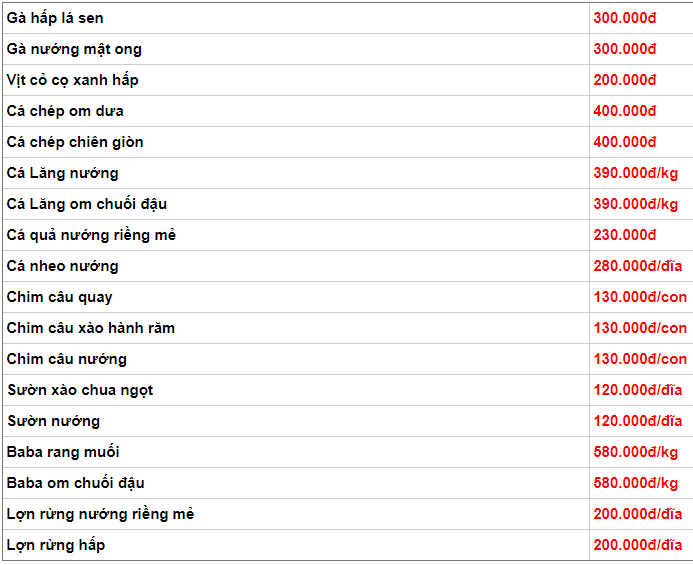Click the 'Baba rang muối' menu item
Screen dimensions: 693x565
63,452
